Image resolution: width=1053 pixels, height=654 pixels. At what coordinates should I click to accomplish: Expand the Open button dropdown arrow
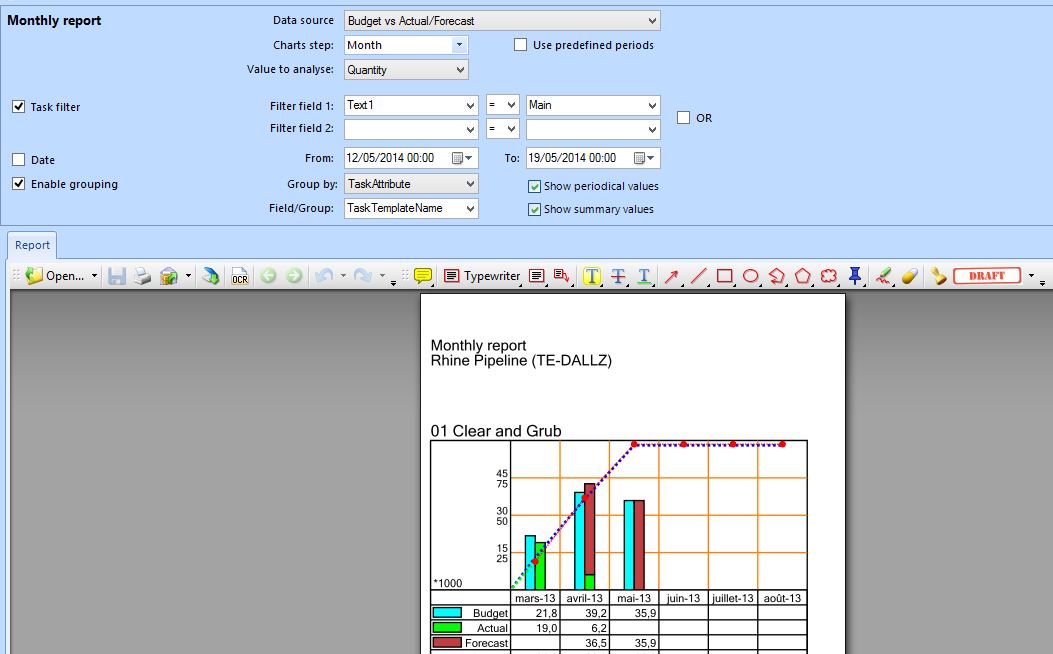(94, 276)
